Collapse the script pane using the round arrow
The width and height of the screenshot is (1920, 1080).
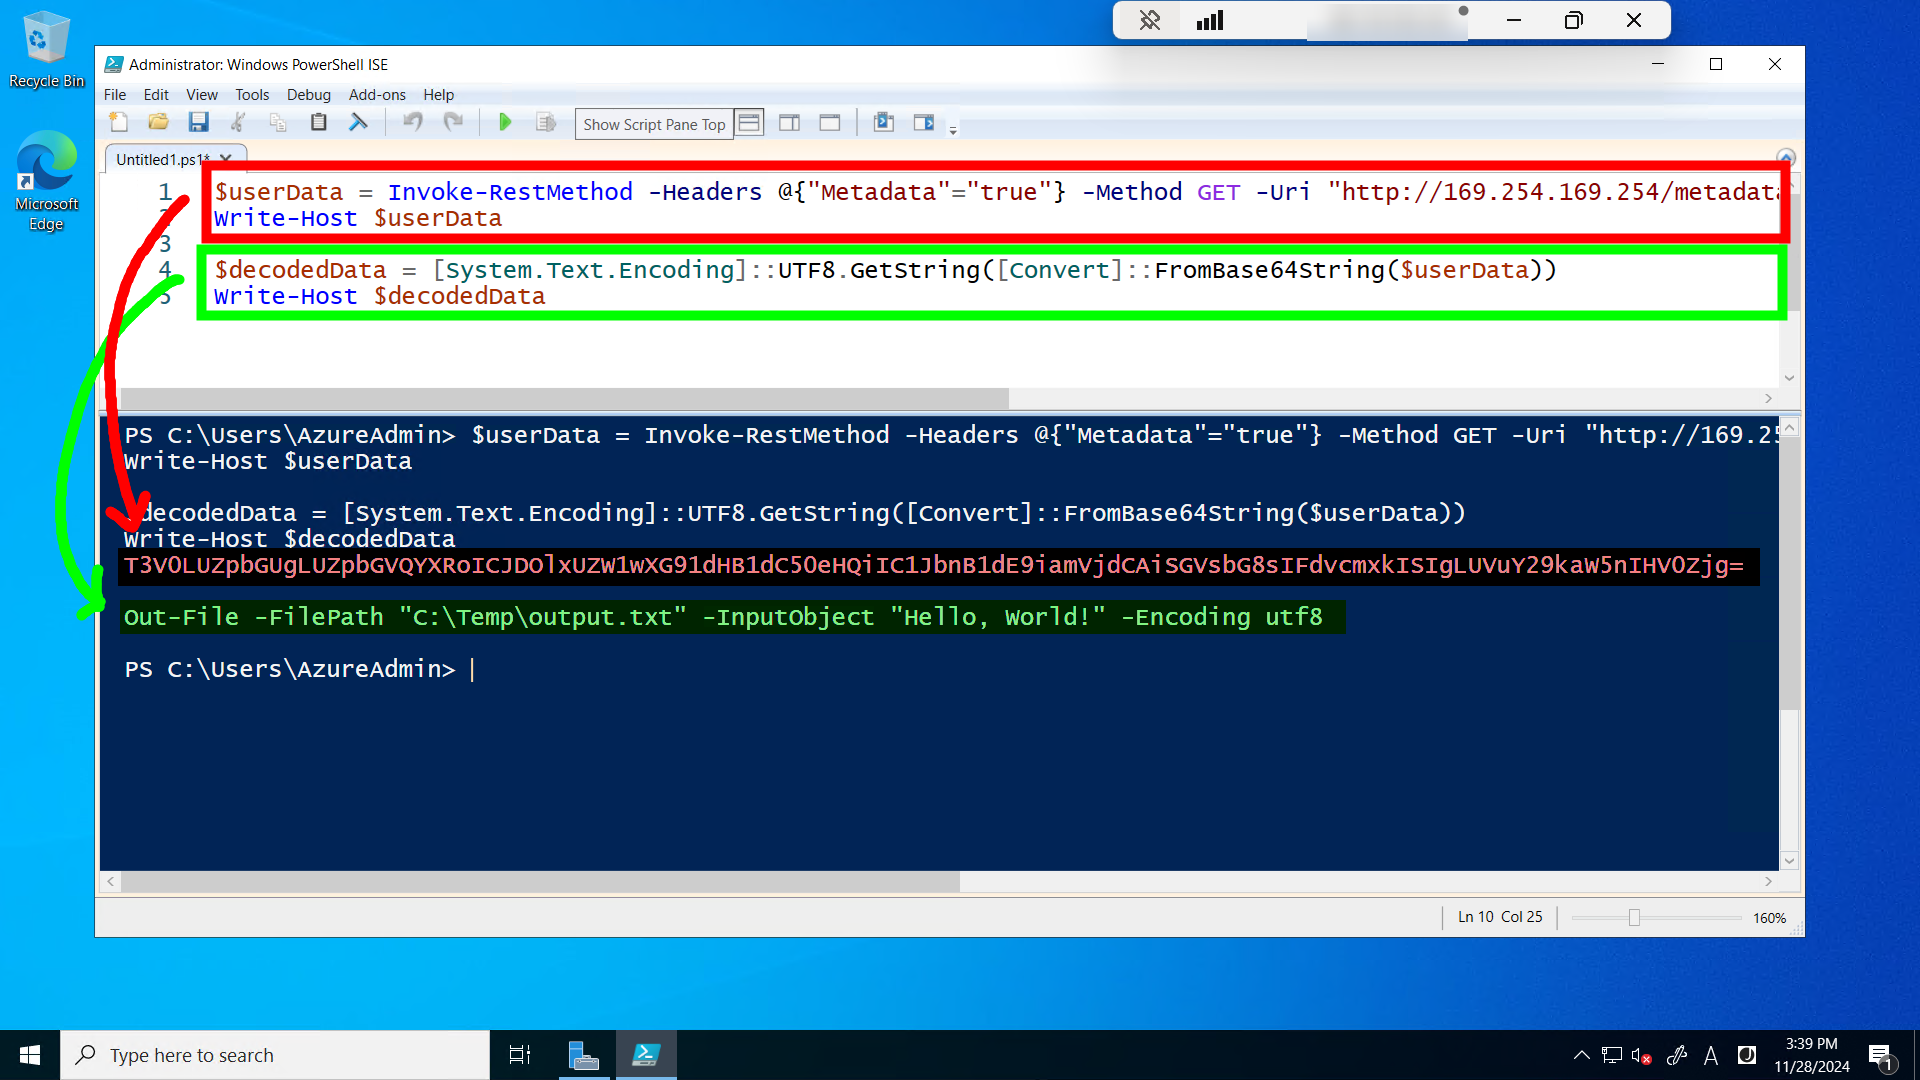click(1786, 157)
